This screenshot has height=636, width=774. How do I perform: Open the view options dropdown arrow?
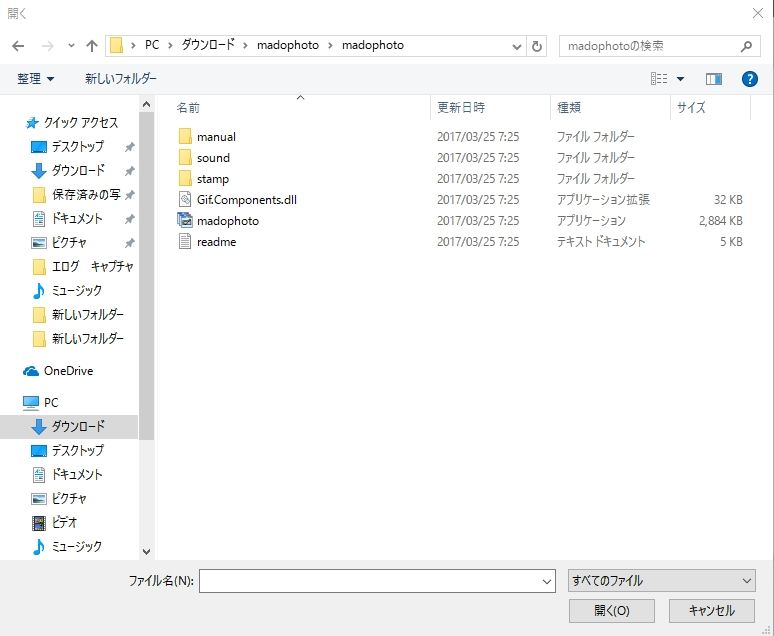[x=680, y=79]
